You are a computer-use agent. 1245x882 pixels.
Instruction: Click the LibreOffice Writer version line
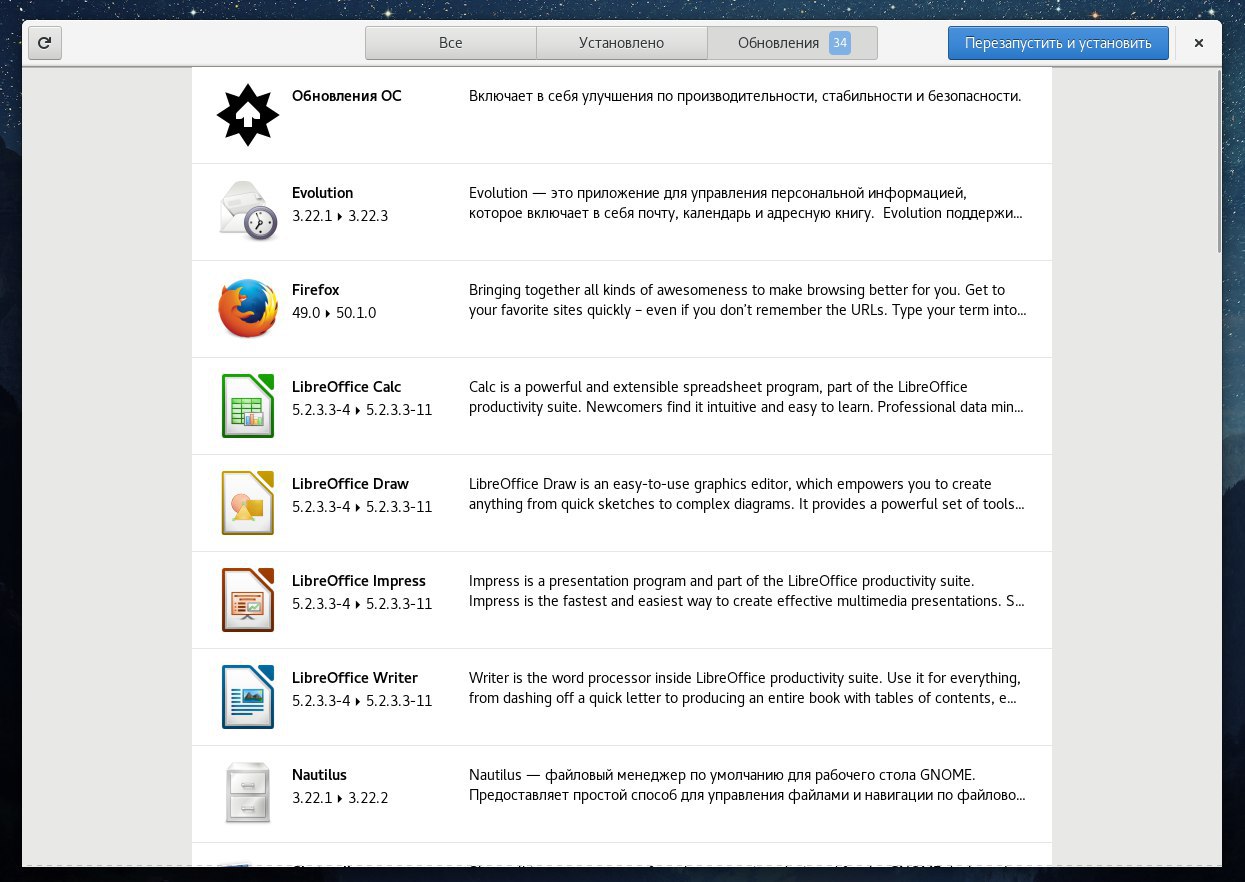tap(362, 701)
